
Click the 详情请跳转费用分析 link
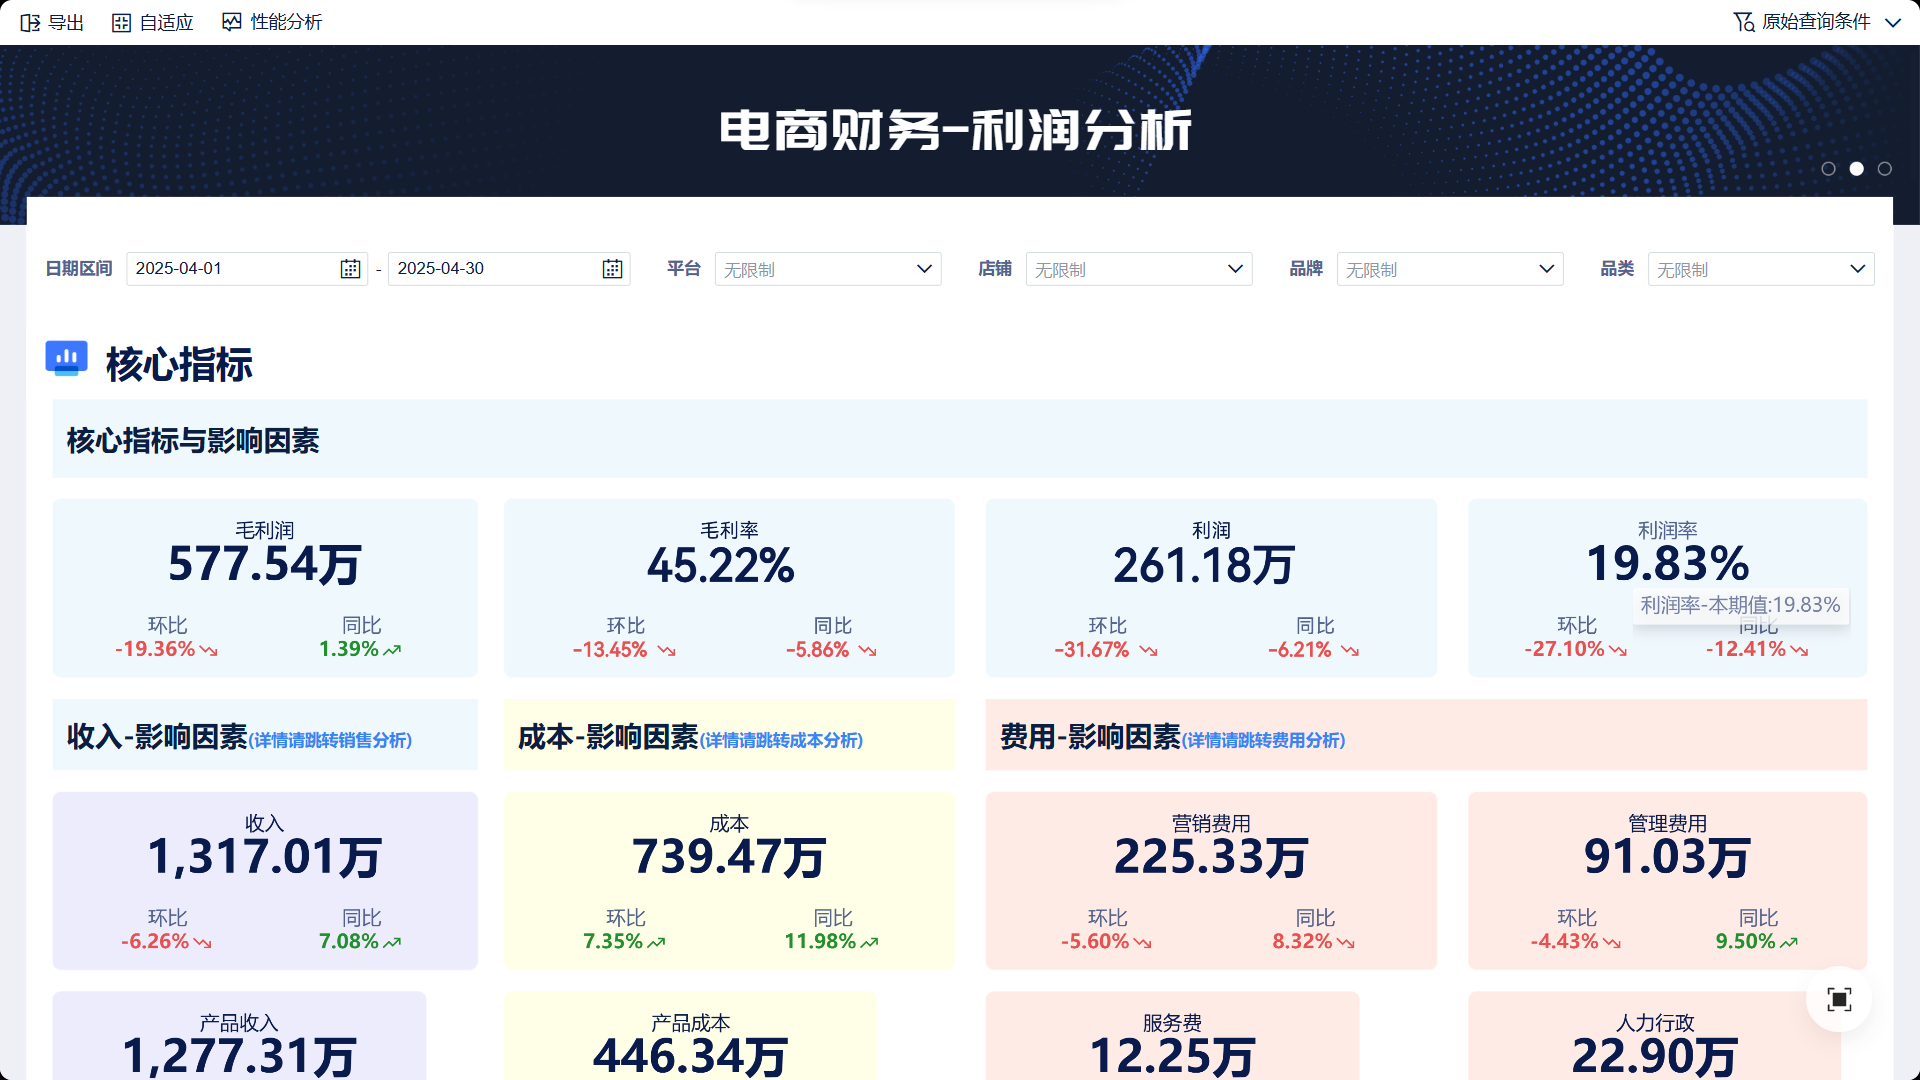click(x=1263, y=740)
